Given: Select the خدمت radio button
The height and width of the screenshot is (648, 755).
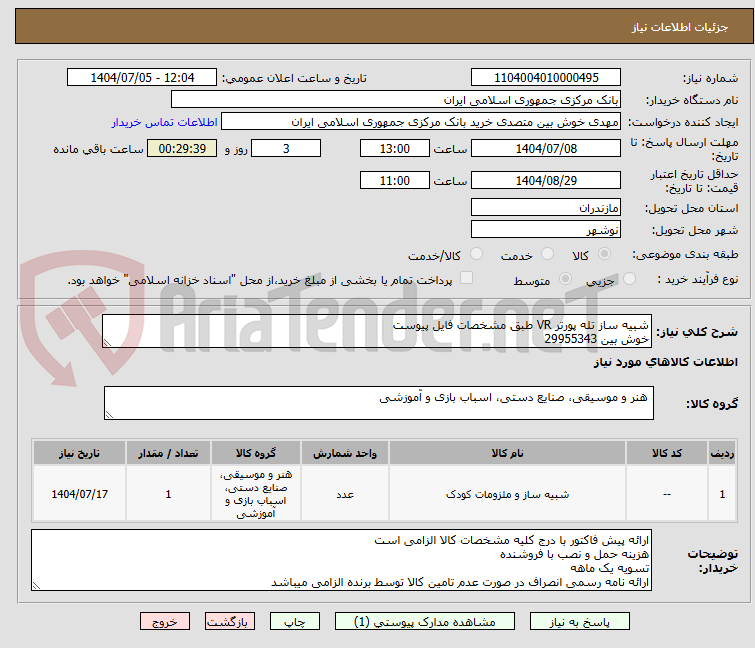Looking at the screenshot, I should [x=547, y=254].
